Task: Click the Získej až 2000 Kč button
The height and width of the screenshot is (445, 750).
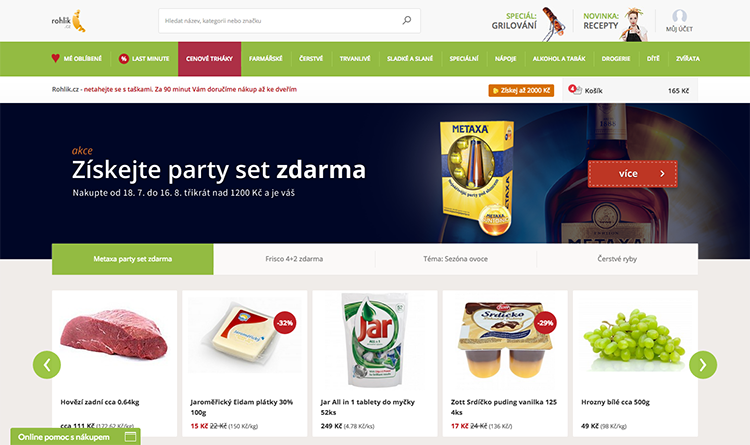Action: tap(521, 90)
